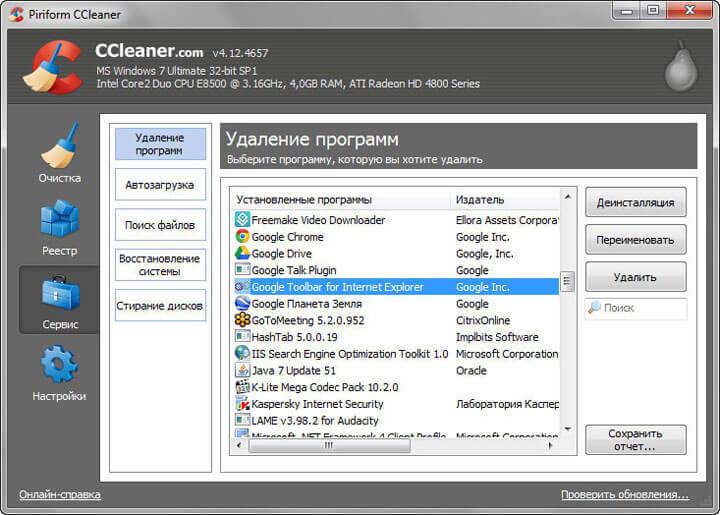Click the Java 7 Update 51 icon
The height and width of the screenshot is (515, 720).
click(242, 370)
